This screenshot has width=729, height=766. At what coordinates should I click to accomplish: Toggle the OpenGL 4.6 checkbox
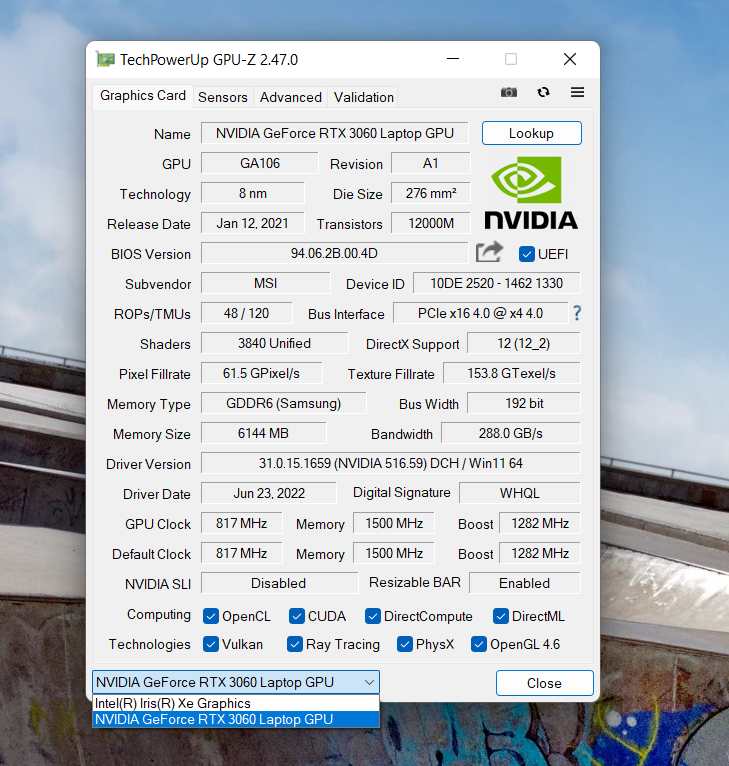pos(479,644)
